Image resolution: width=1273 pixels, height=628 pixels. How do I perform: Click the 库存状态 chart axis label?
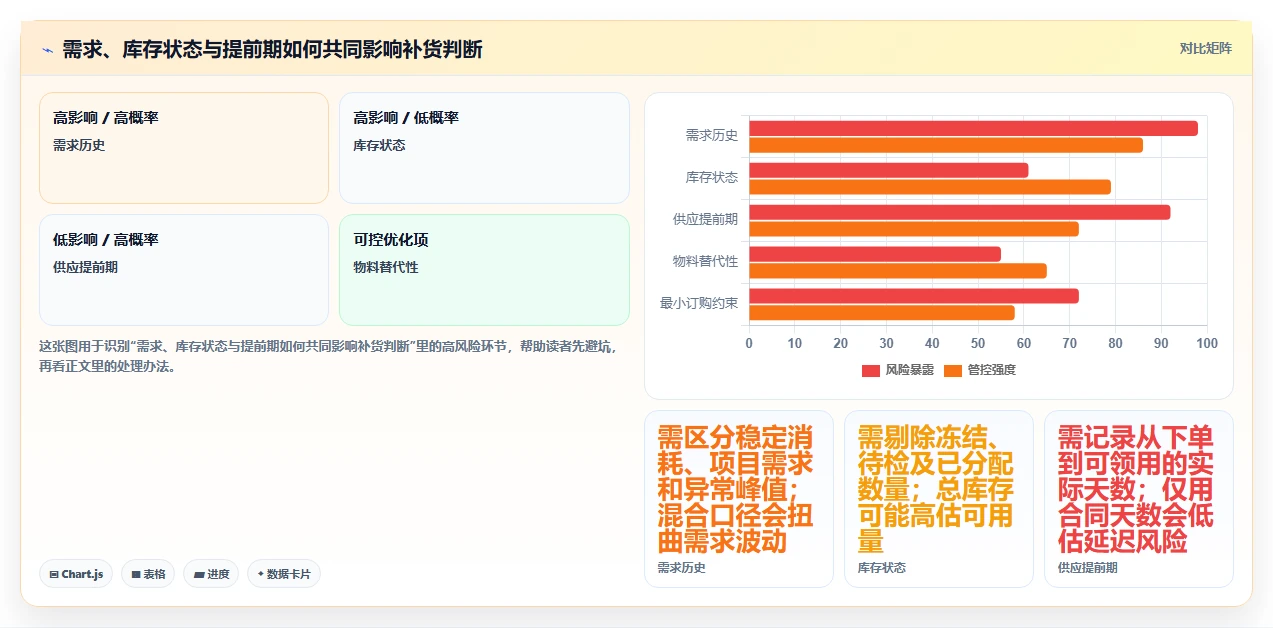tap(712, 177)
